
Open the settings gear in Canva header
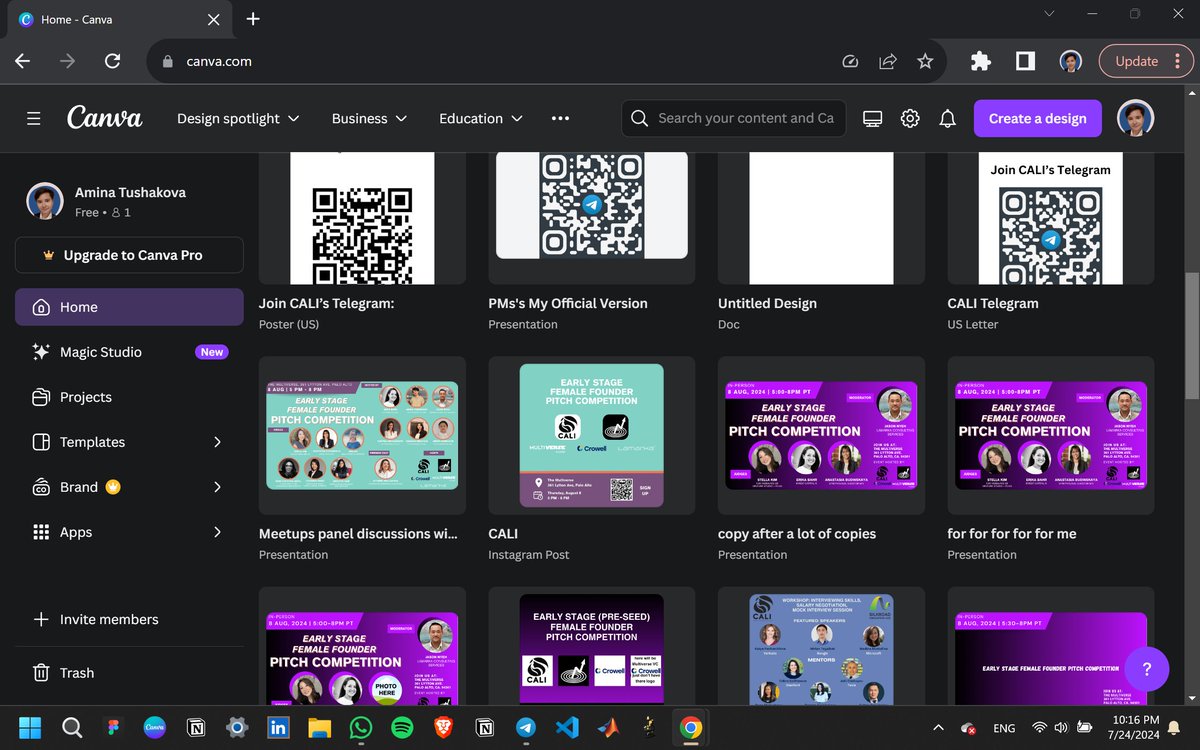pos(910,118)
